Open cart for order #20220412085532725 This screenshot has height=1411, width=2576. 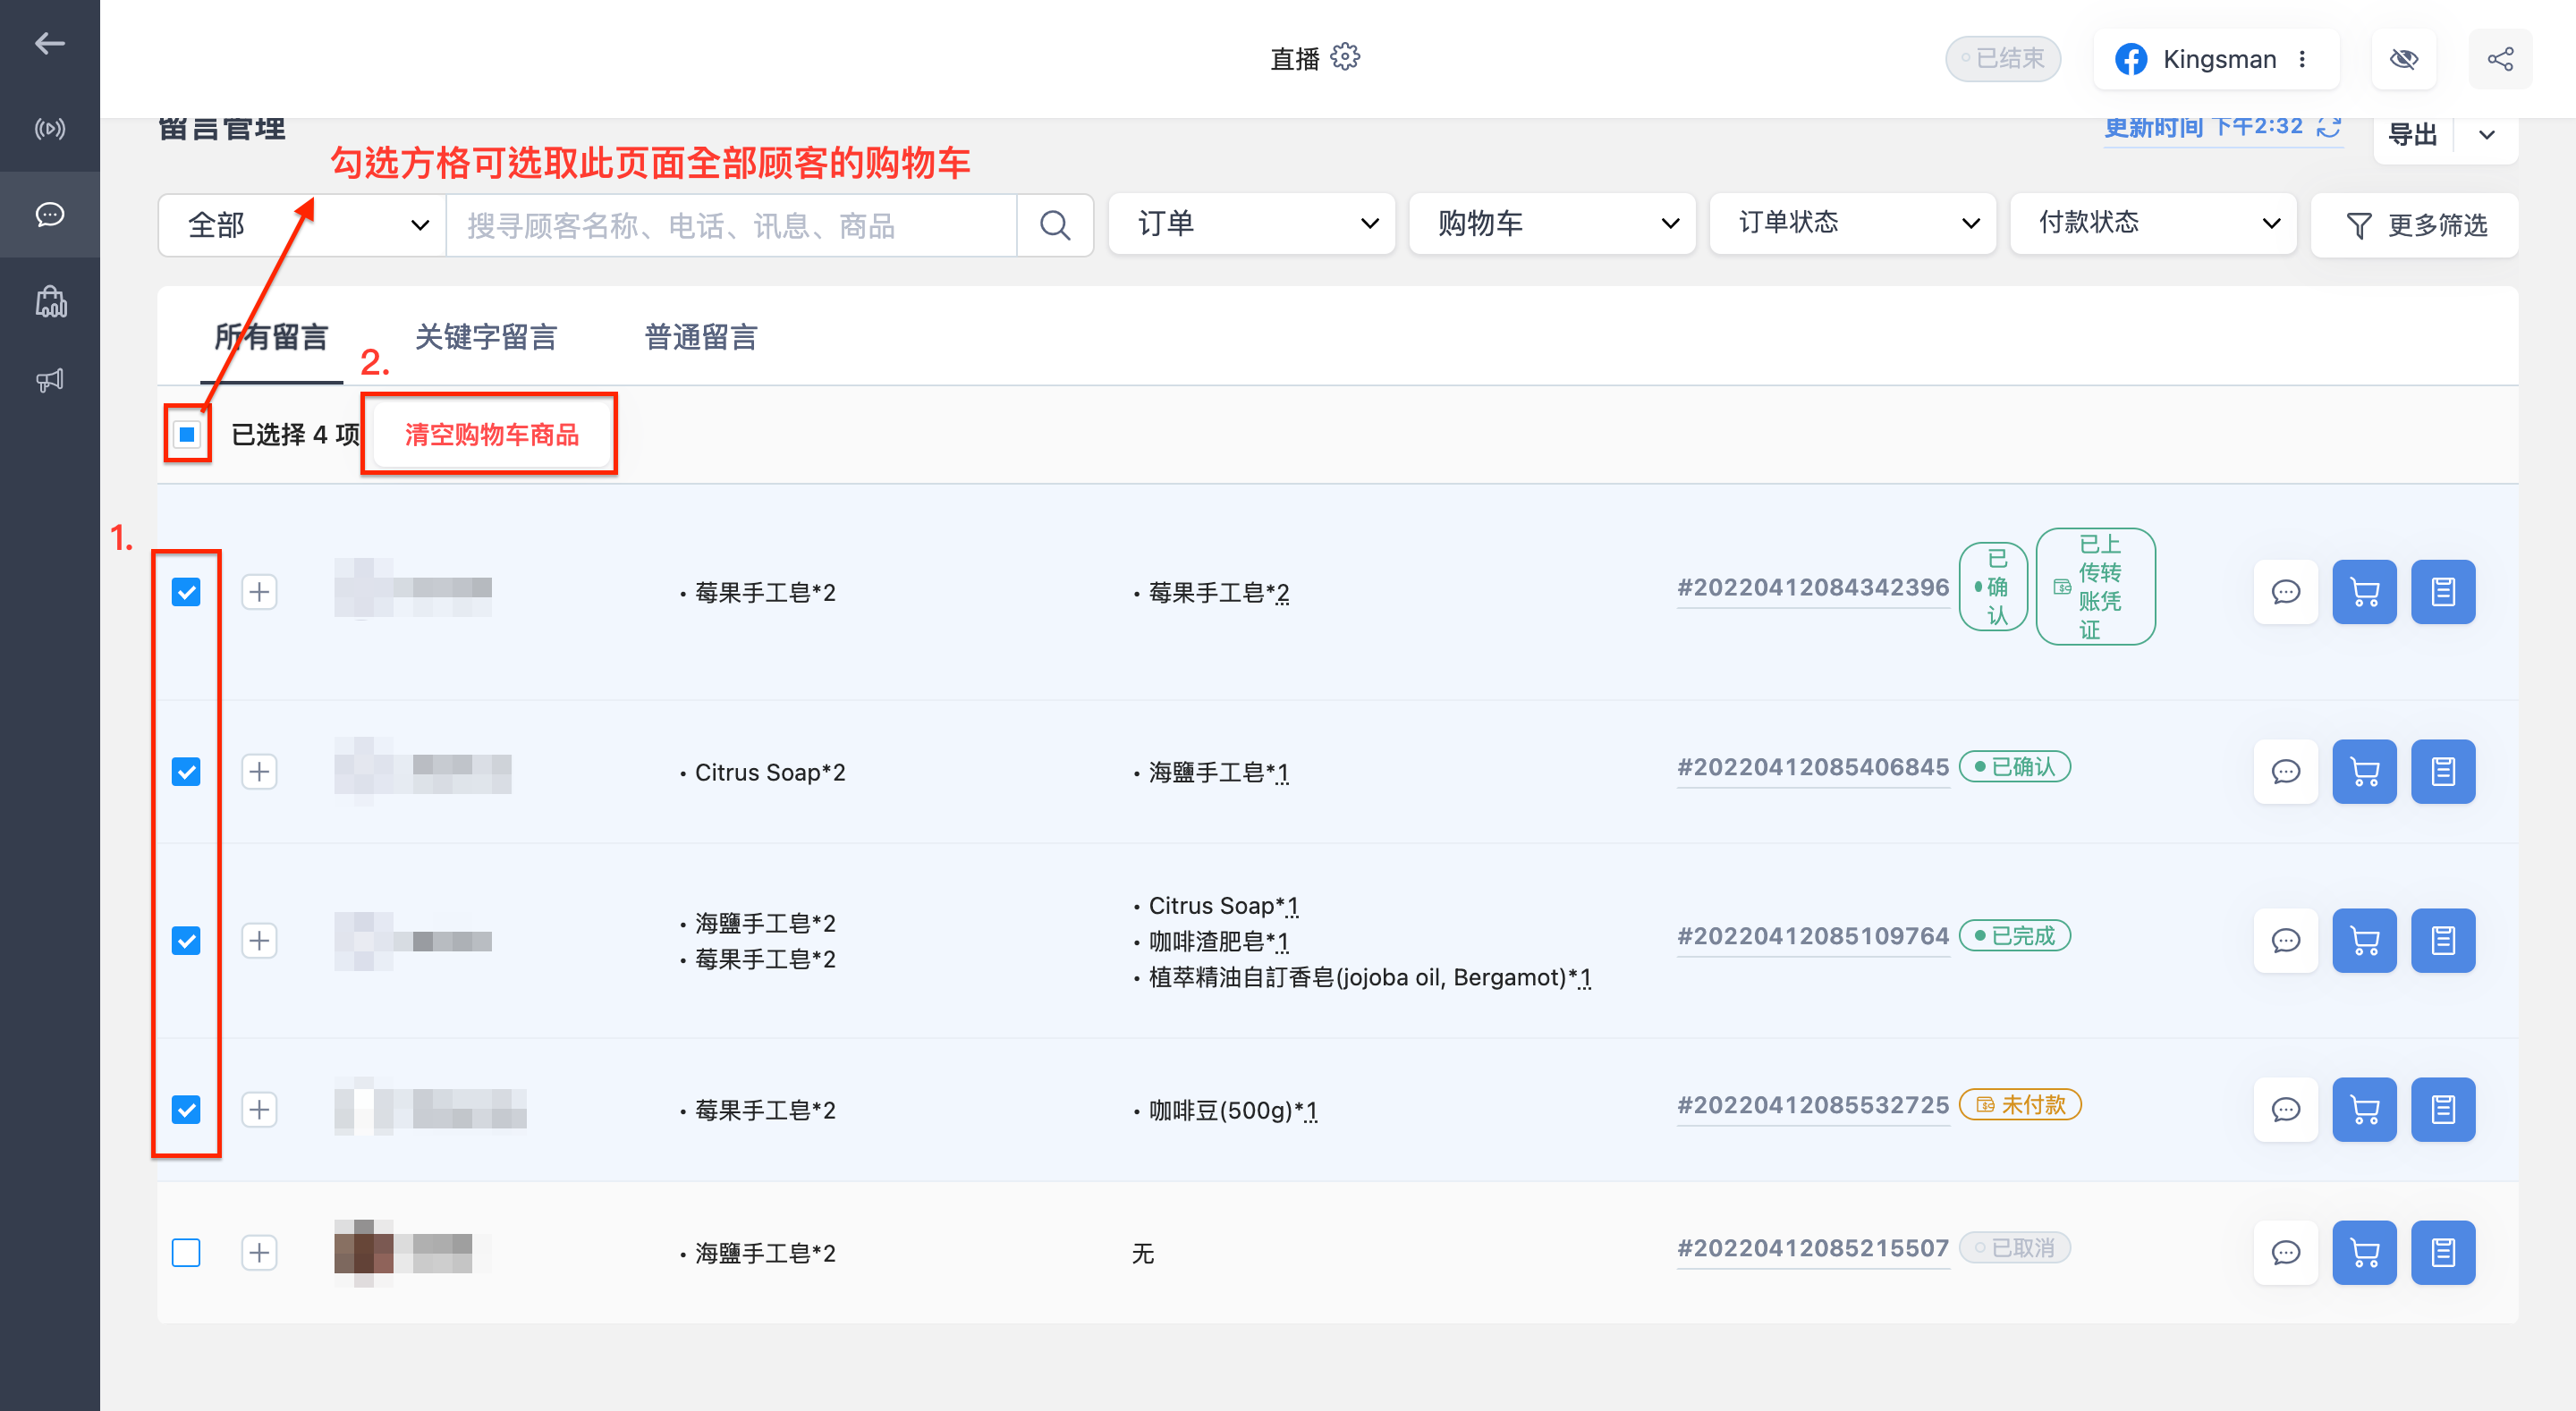(2364, 1110)
